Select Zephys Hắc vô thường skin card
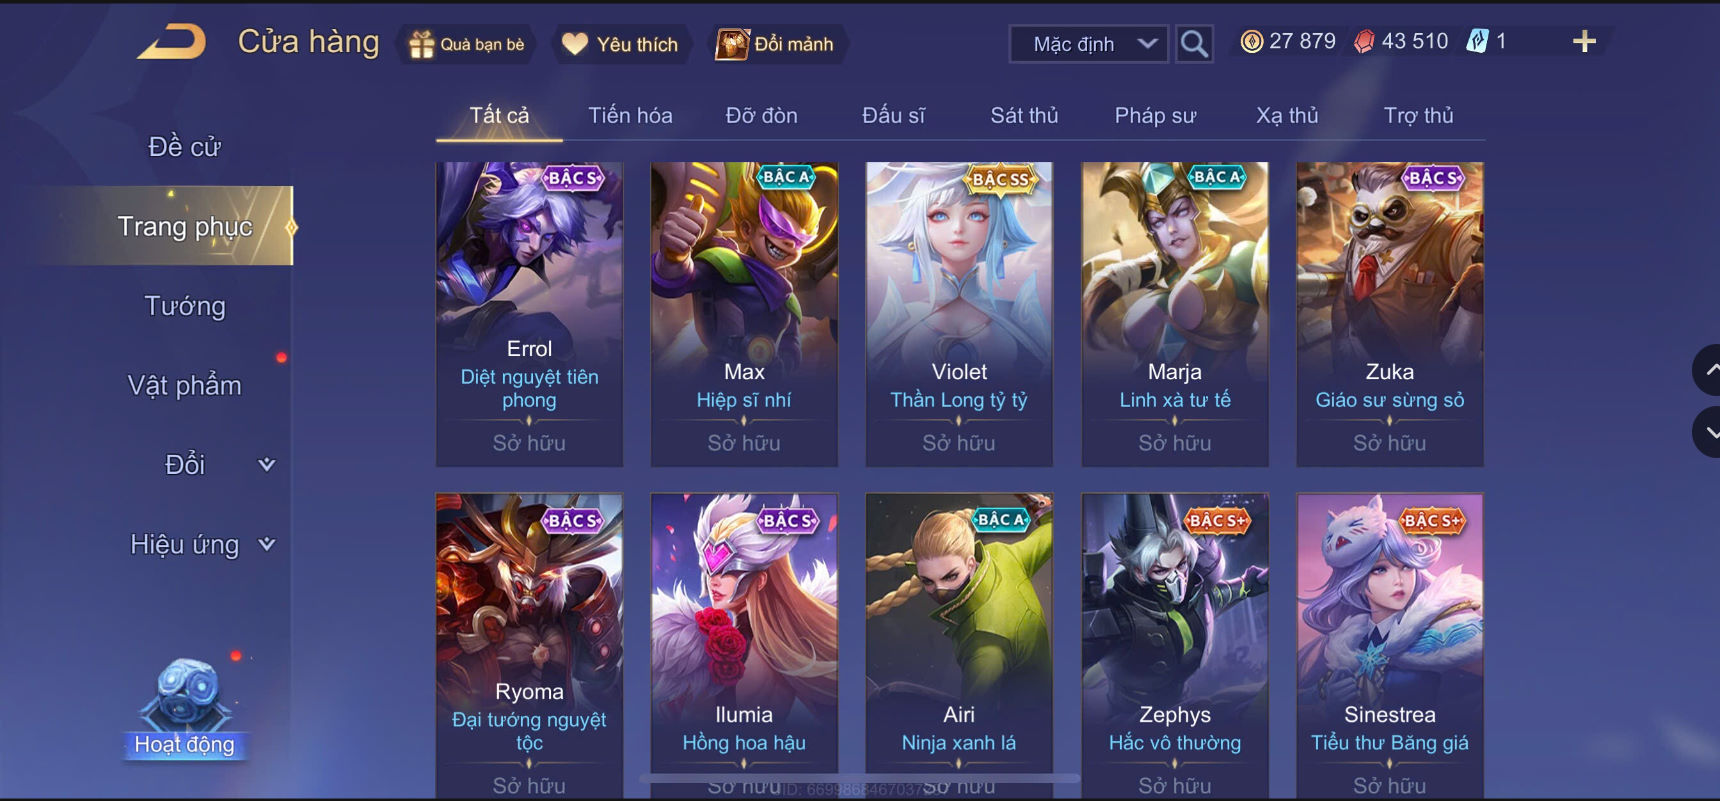Image resolution: width=1720 pixels, height=801 pixels. [x=1175, y=645]
